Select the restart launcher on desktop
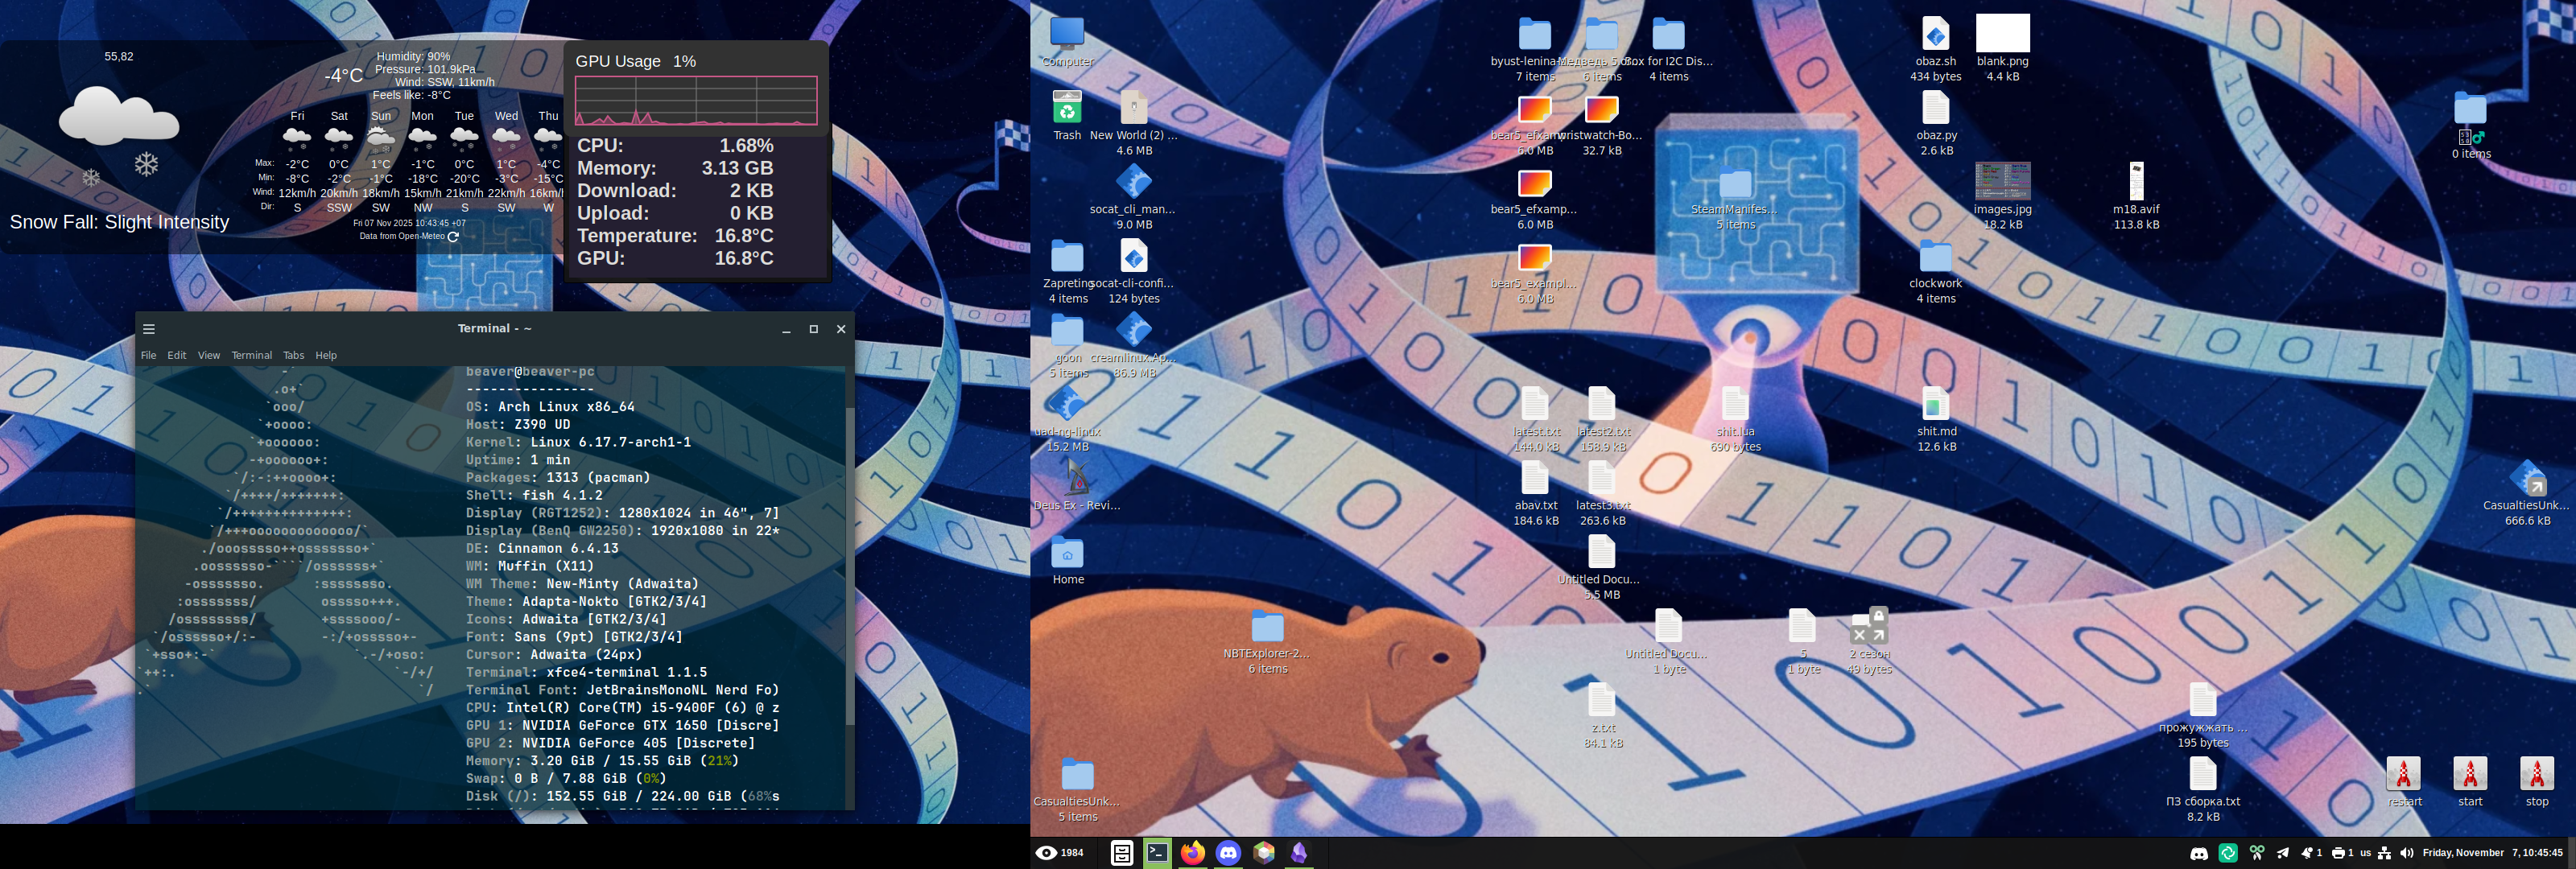This screenshot has width=2576, height=869. click(x=2403, y=774)
